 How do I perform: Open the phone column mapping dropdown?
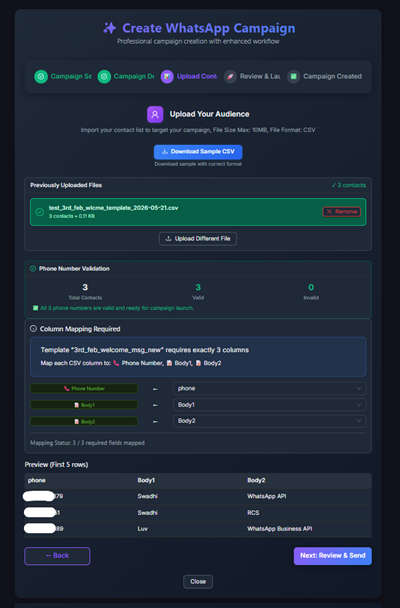point(269,388)
